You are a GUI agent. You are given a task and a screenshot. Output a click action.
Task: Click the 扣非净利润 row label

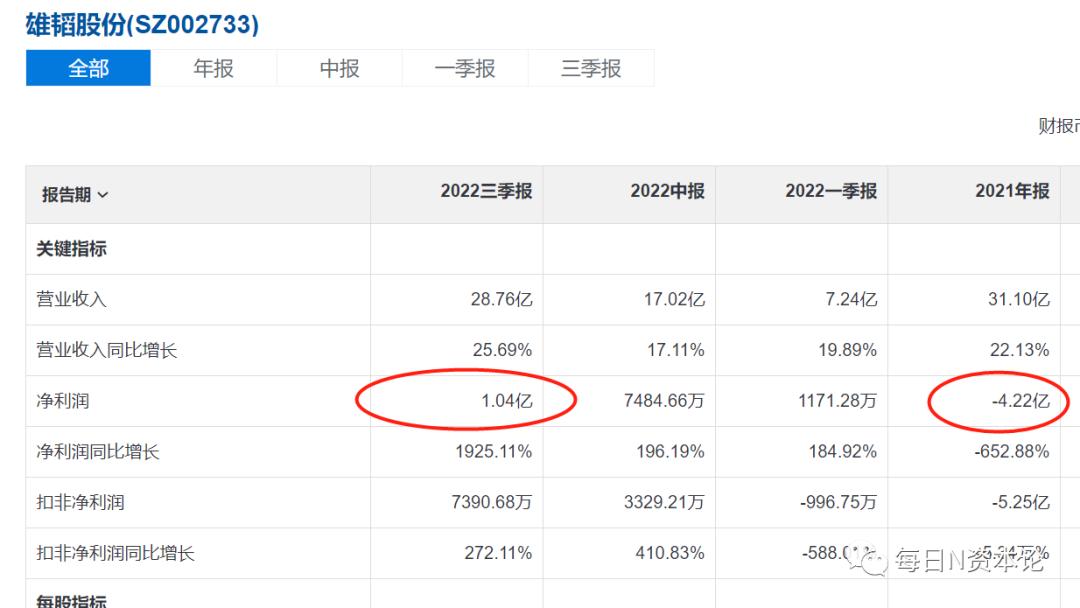[80, 503]
